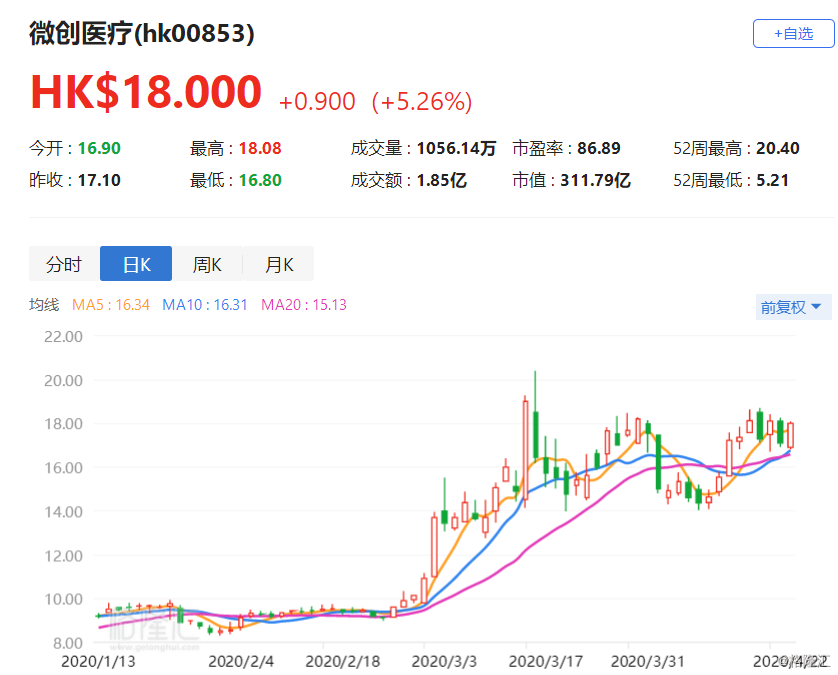Open the 周K weekly chart tab
The image size is (838, 675).
pyautogui.click(x=207, y=264)
